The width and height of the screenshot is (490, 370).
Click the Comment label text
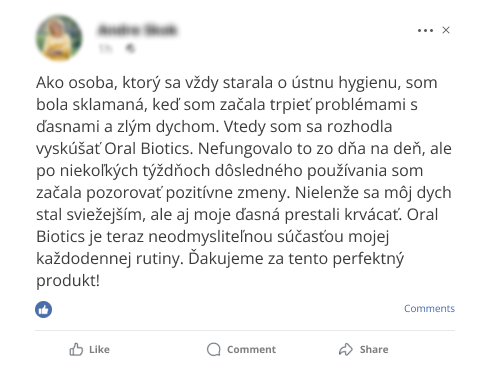(x=251, y=349)
